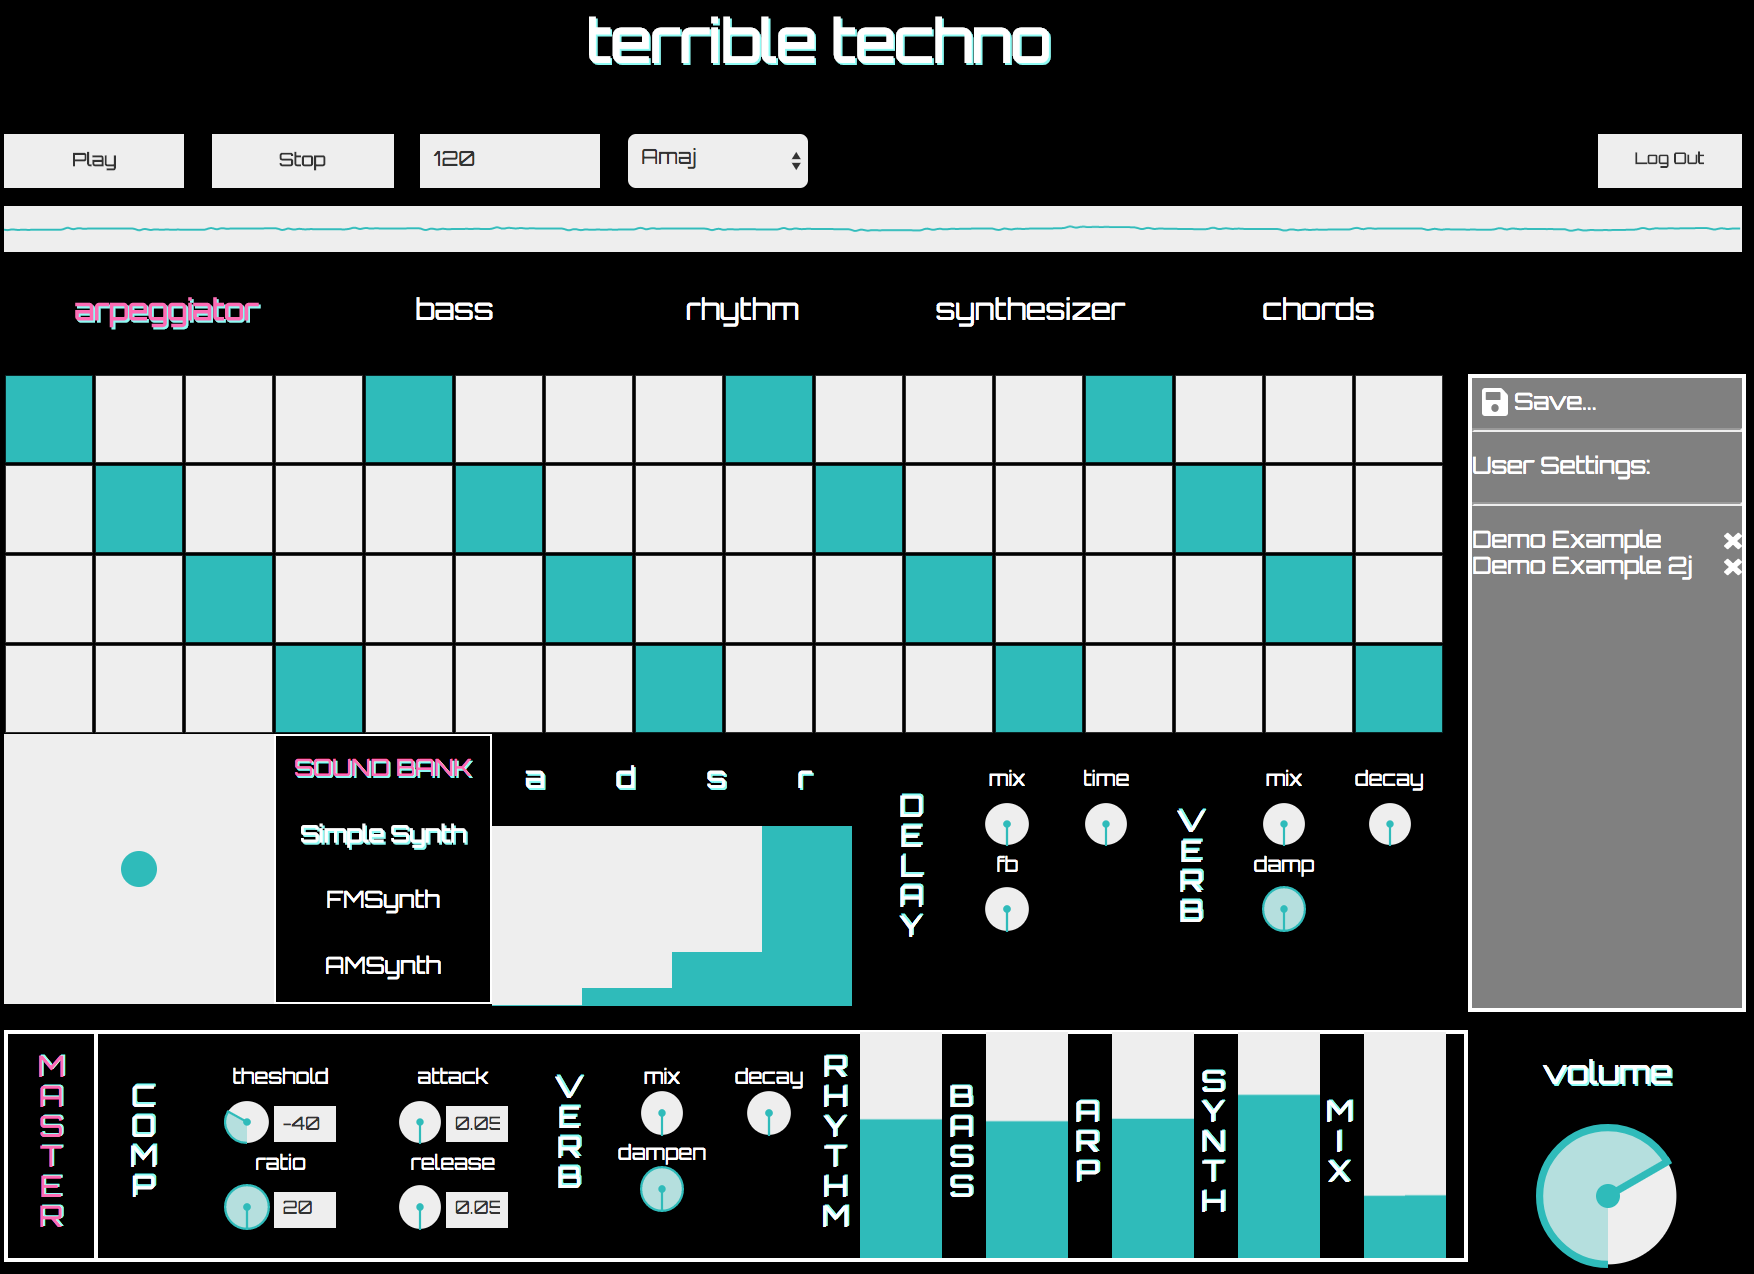Click the Save floppy disk icon
1754x1274 pixels.
click(x=1494, y=402)
